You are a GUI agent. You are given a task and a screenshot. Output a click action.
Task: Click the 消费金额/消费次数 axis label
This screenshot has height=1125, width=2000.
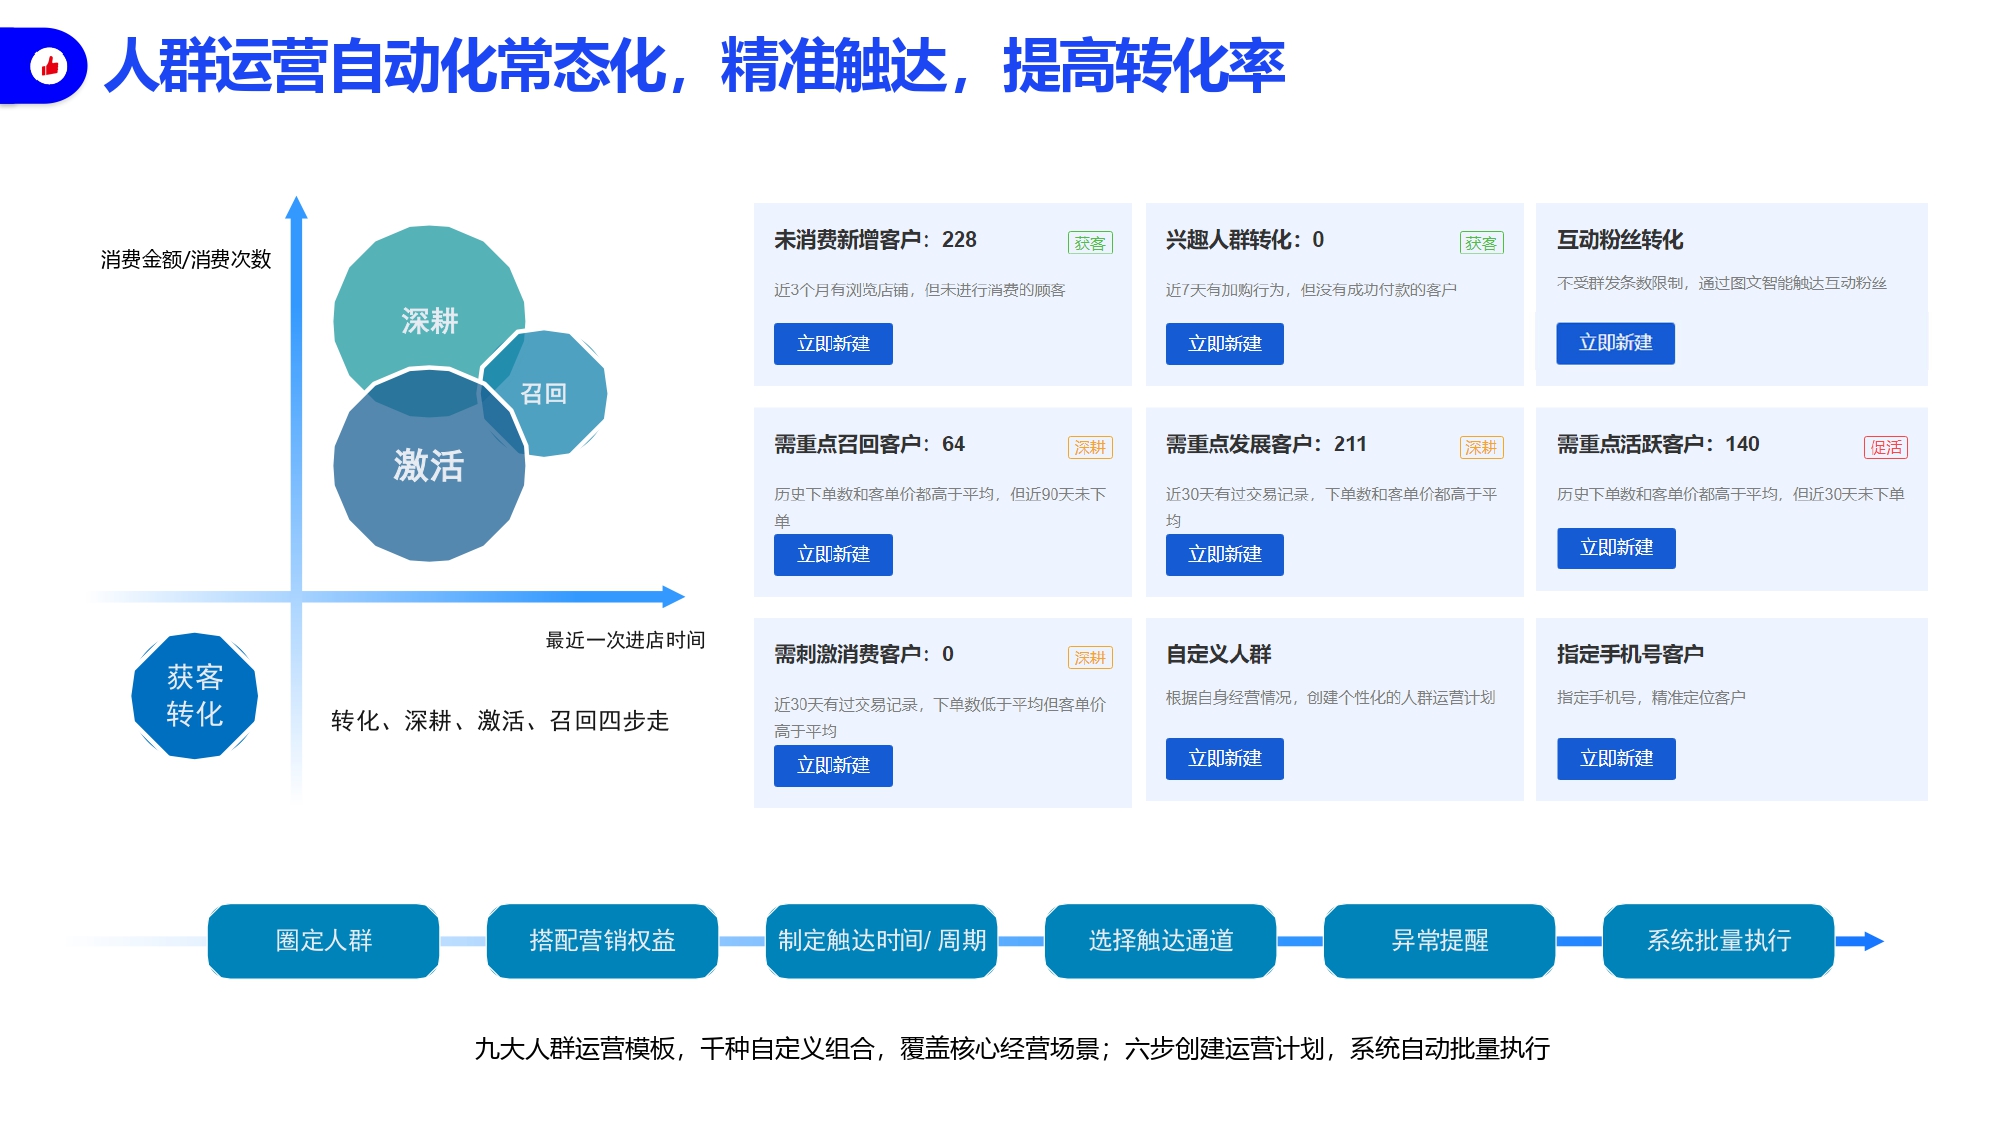(186, 260)
